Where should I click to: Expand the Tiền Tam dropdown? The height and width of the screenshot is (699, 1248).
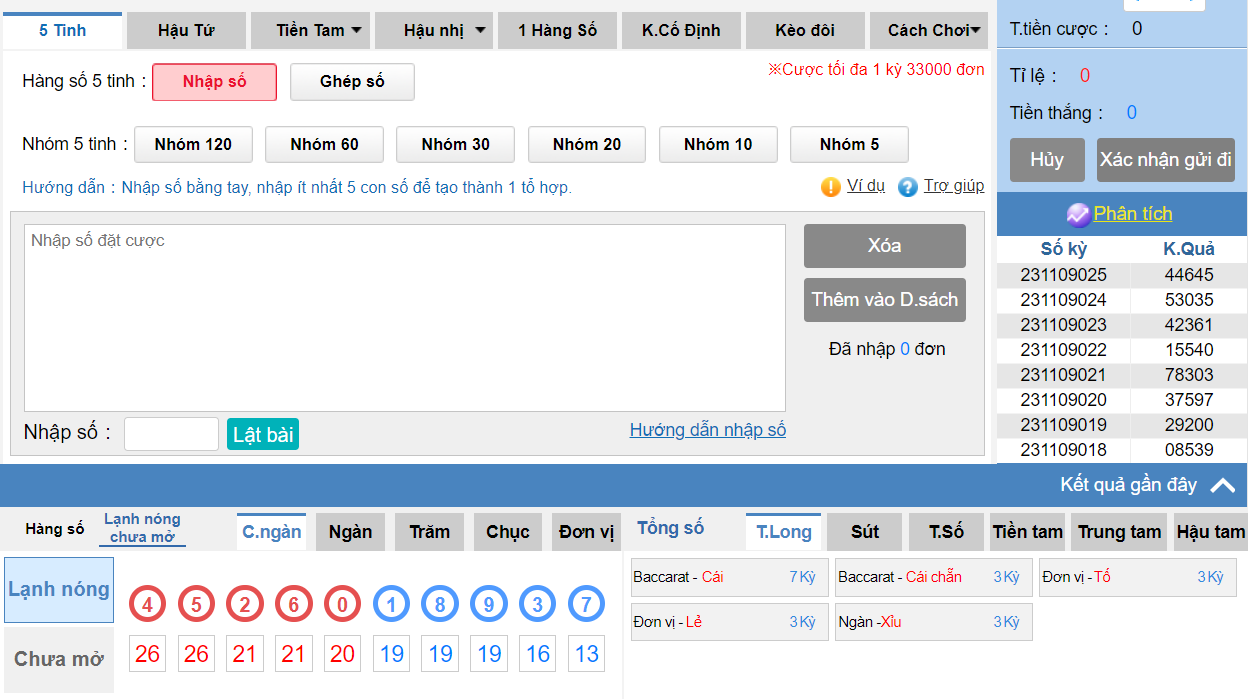click(x=319, y=31)
